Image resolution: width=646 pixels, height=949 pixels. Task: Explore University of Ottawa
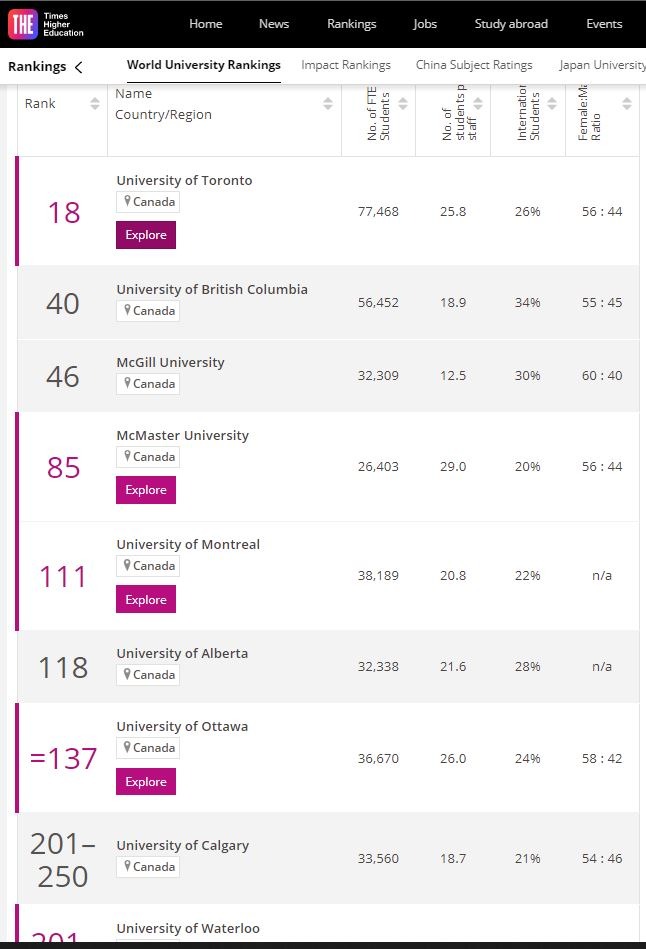(146, 781)
